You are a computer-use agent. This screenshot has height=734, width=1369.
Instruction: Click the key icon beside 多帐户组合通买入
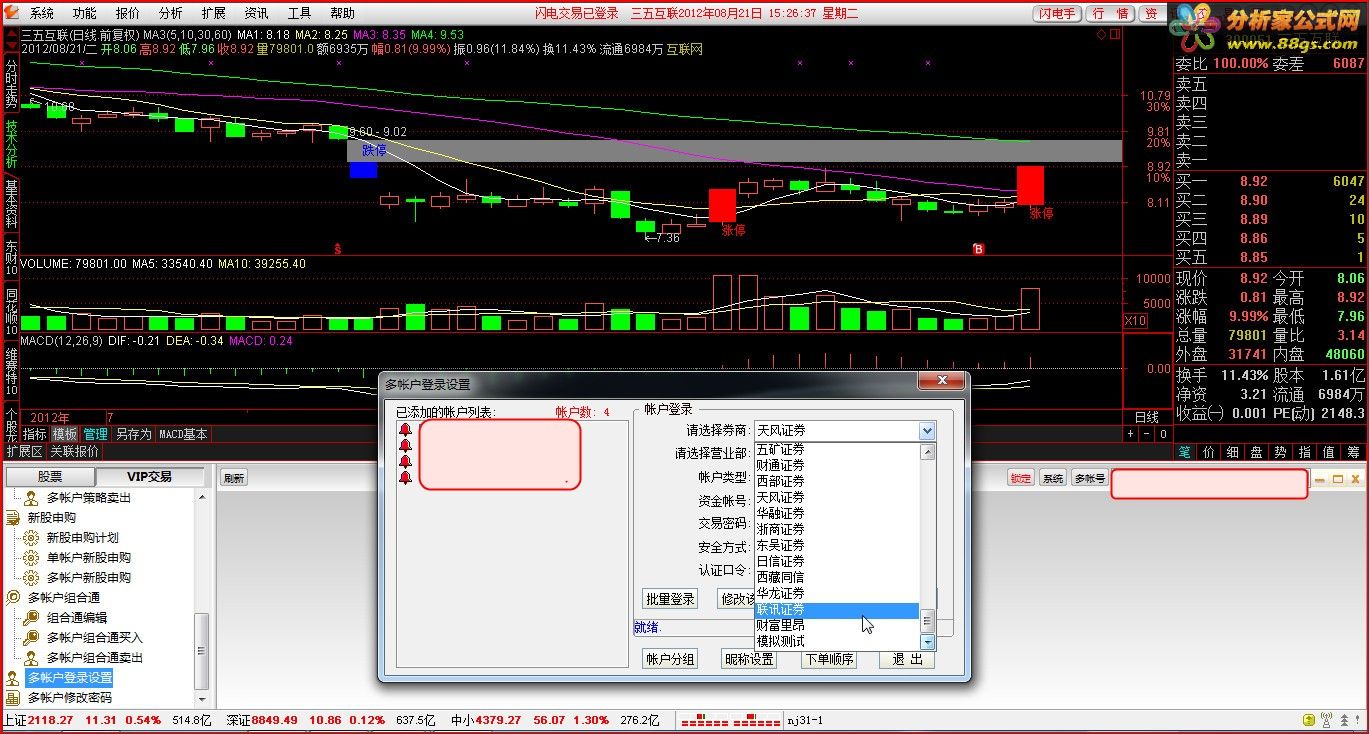tap(32, 638)
